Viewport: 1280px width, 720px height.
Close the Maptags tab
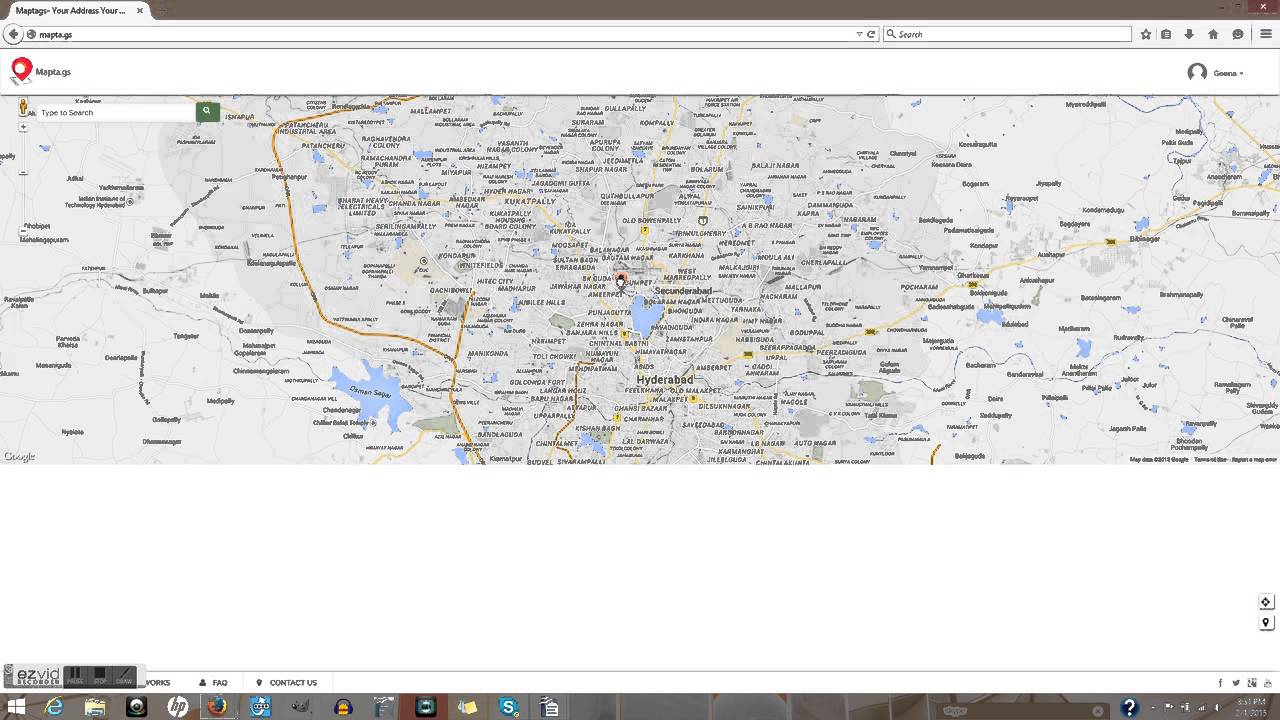coord(140,10)
